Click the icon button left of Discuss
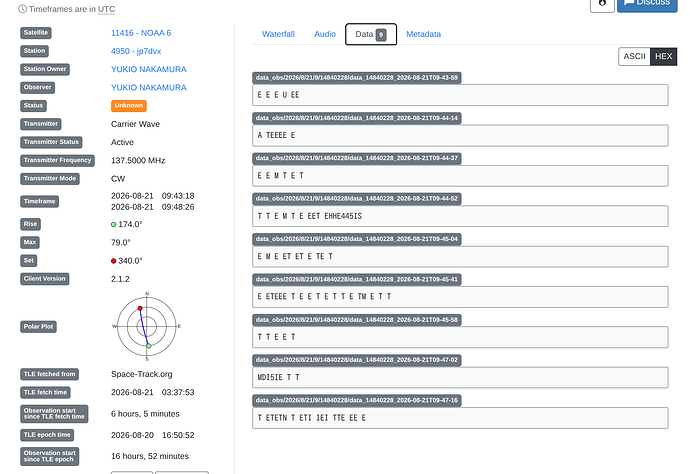Image resolution: width=690 pixels, height=474 pixels. [x=602, y=4]
